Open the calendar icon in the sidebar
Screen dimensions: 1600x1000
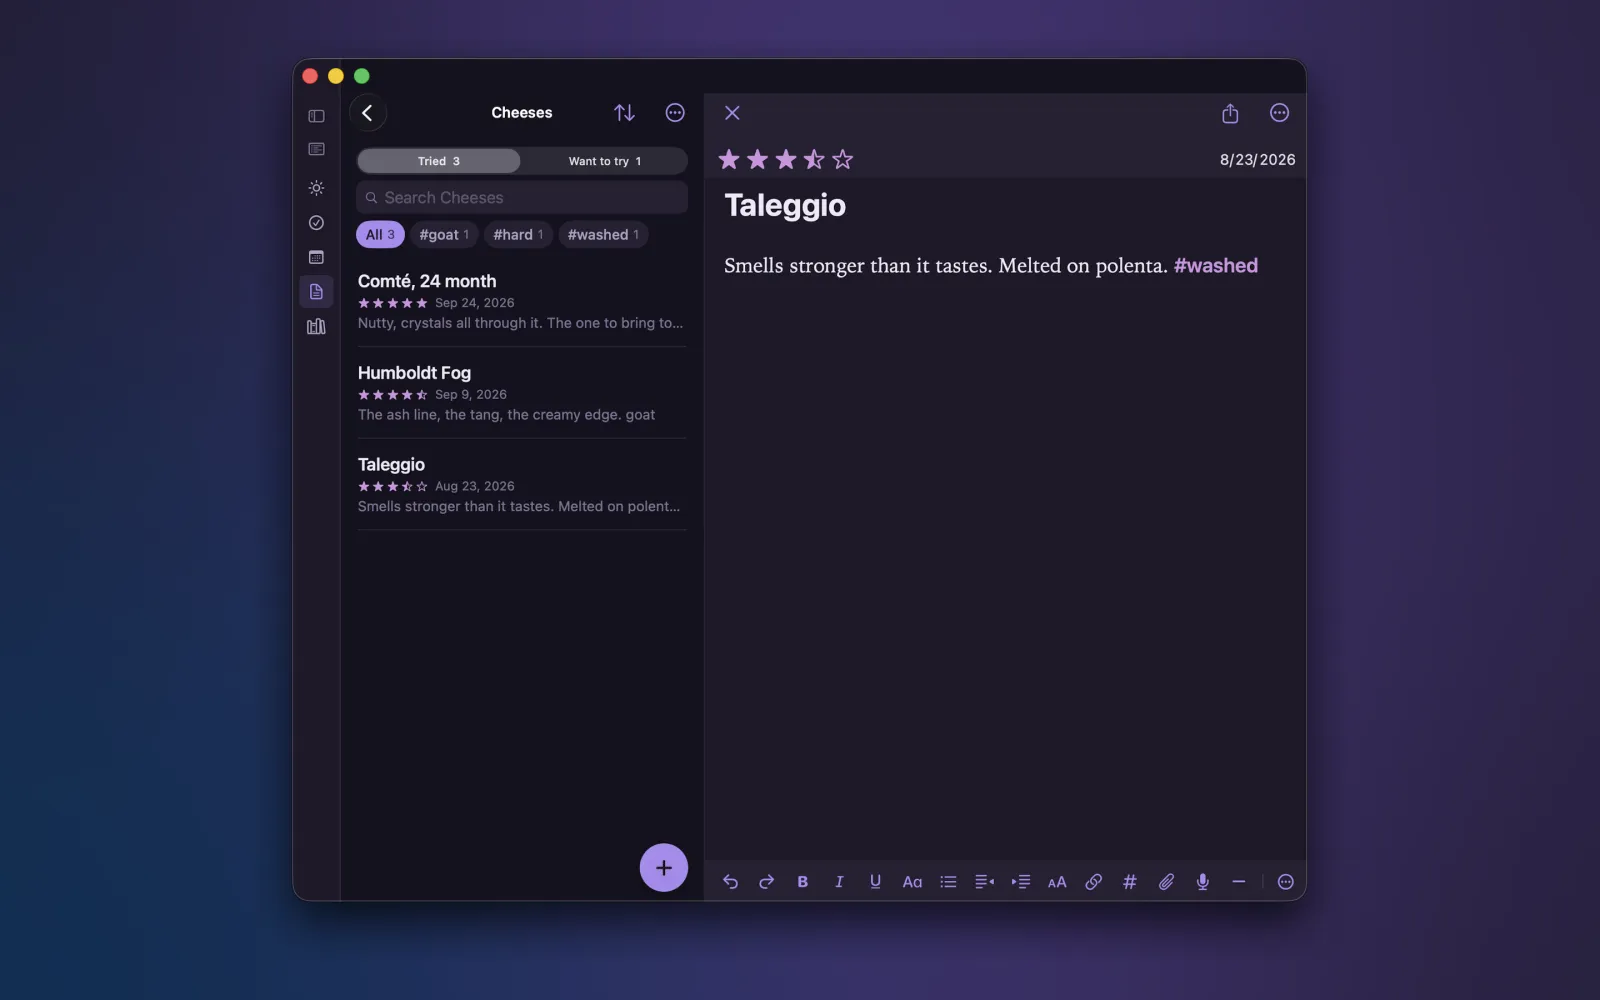coord(316,257)
